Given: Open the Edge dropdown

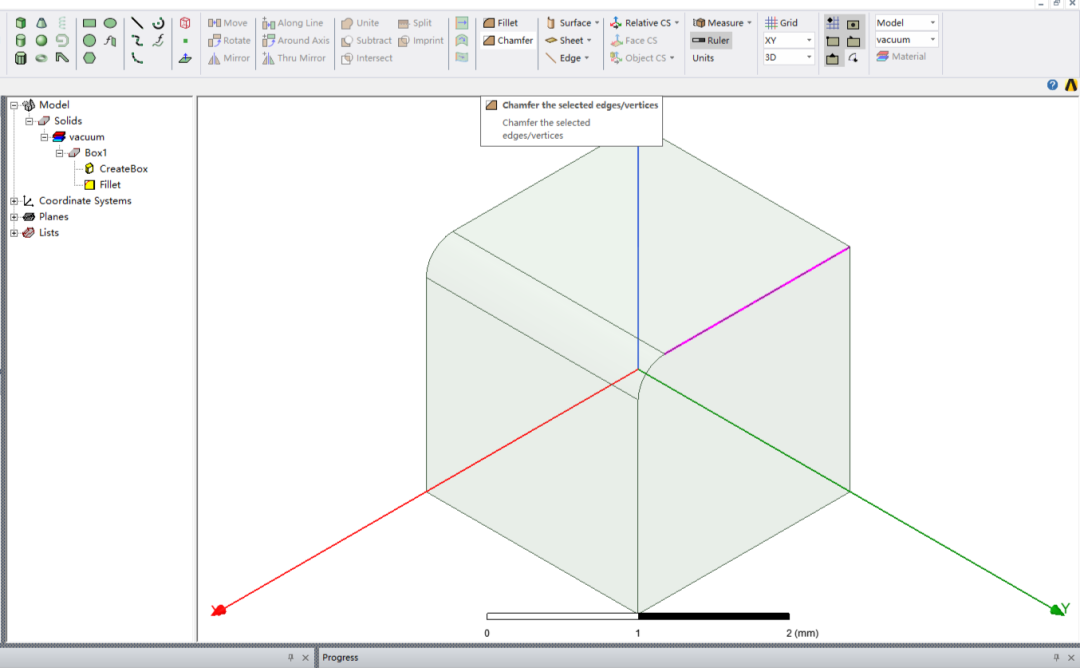Looking at the screenshot, I should 568,58.
